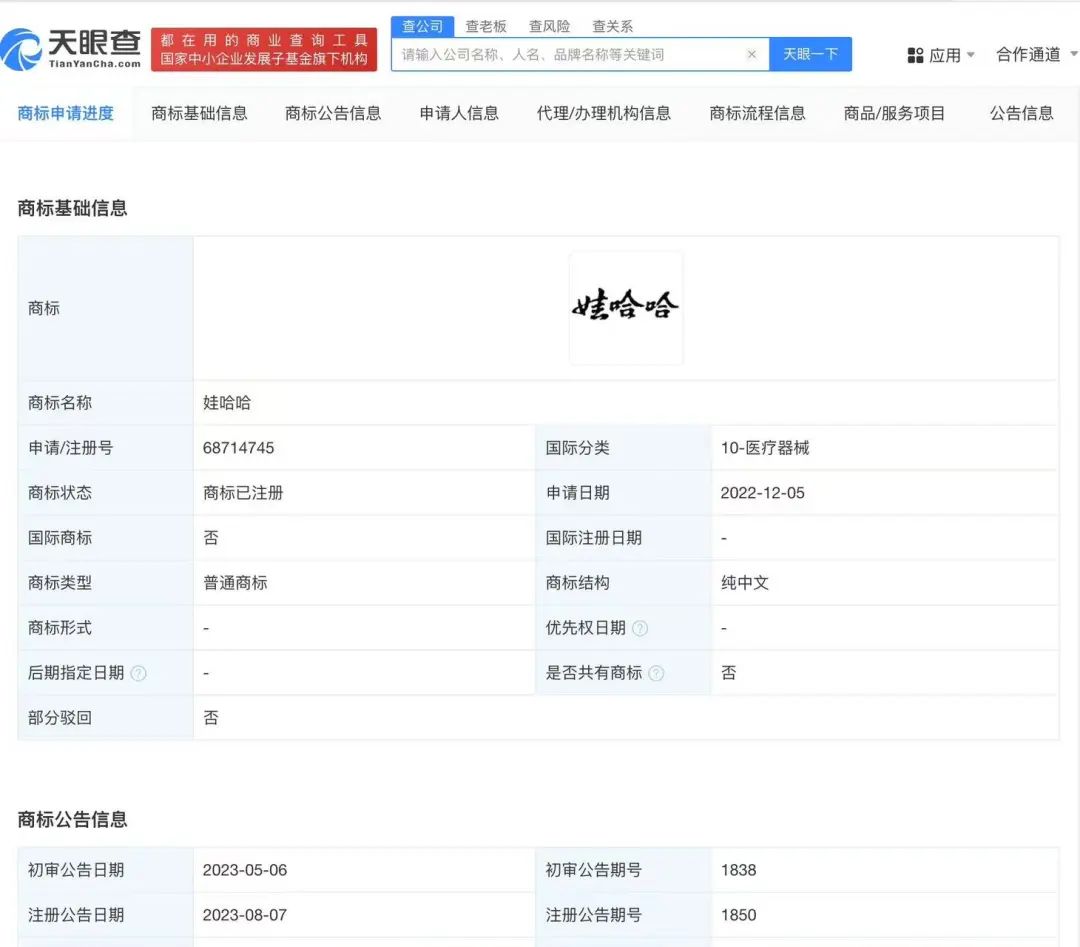Open the TianYanCha logo home link
Viewport: 1080px width, 947px height.
[71, 50]
